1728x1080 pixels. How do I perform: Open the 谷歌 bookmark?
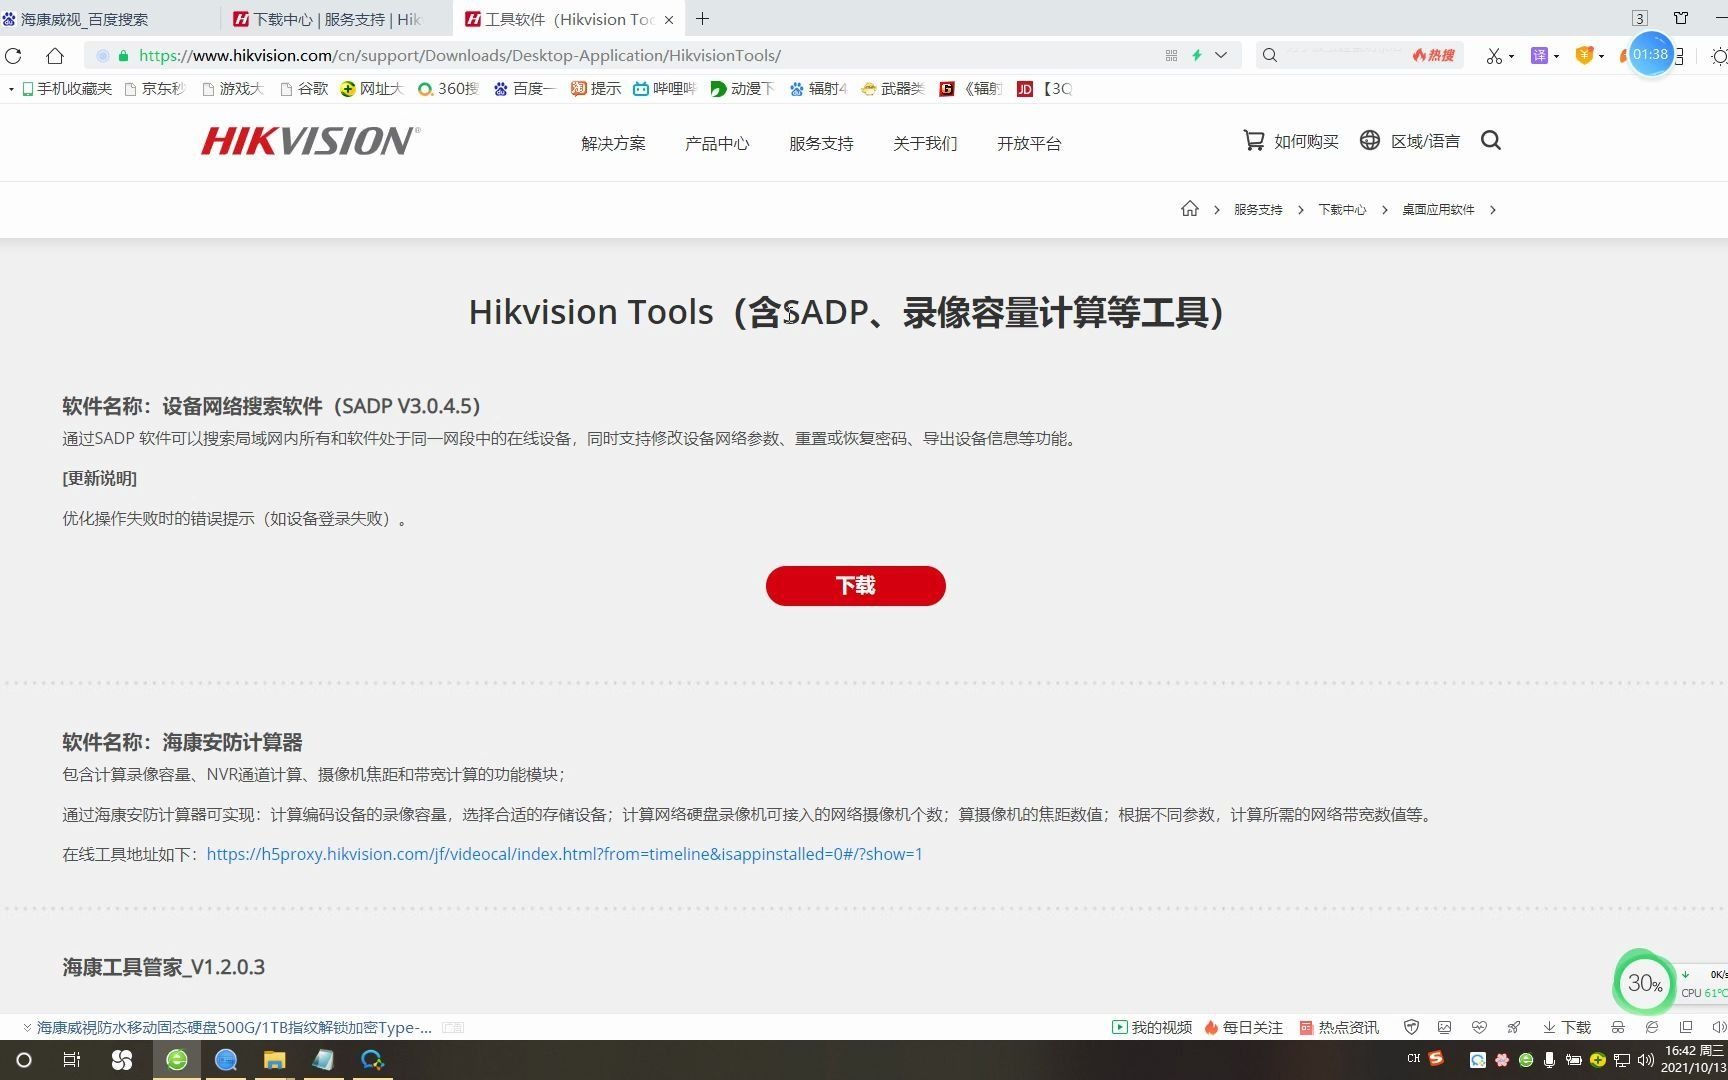coord(304,89)
